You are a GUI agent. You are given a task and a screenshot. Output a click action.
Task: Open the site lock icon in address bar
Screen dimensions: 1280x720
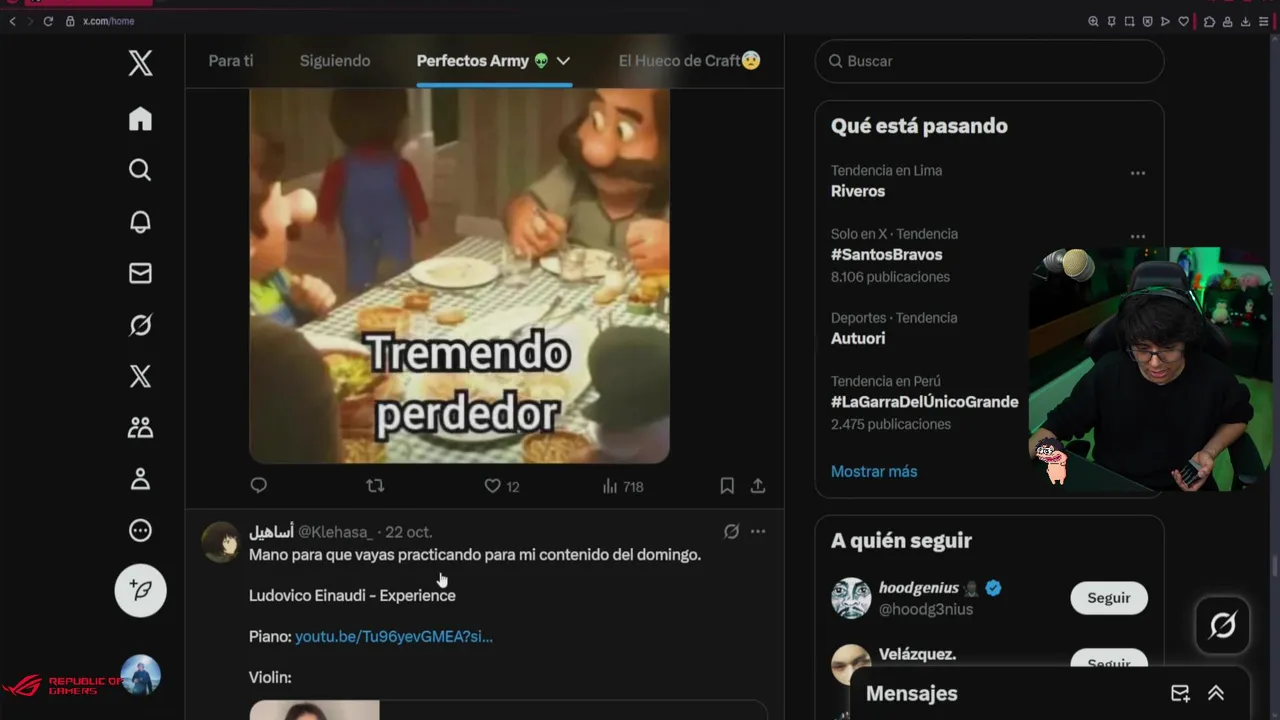pyautogui.click(x=70, y=21)
